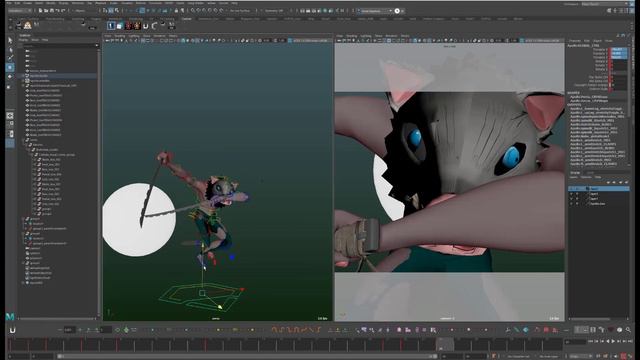Open the Outliner Display menu
Screen dimensions: 640x360
pyautogui.click(x=23, y=40)
